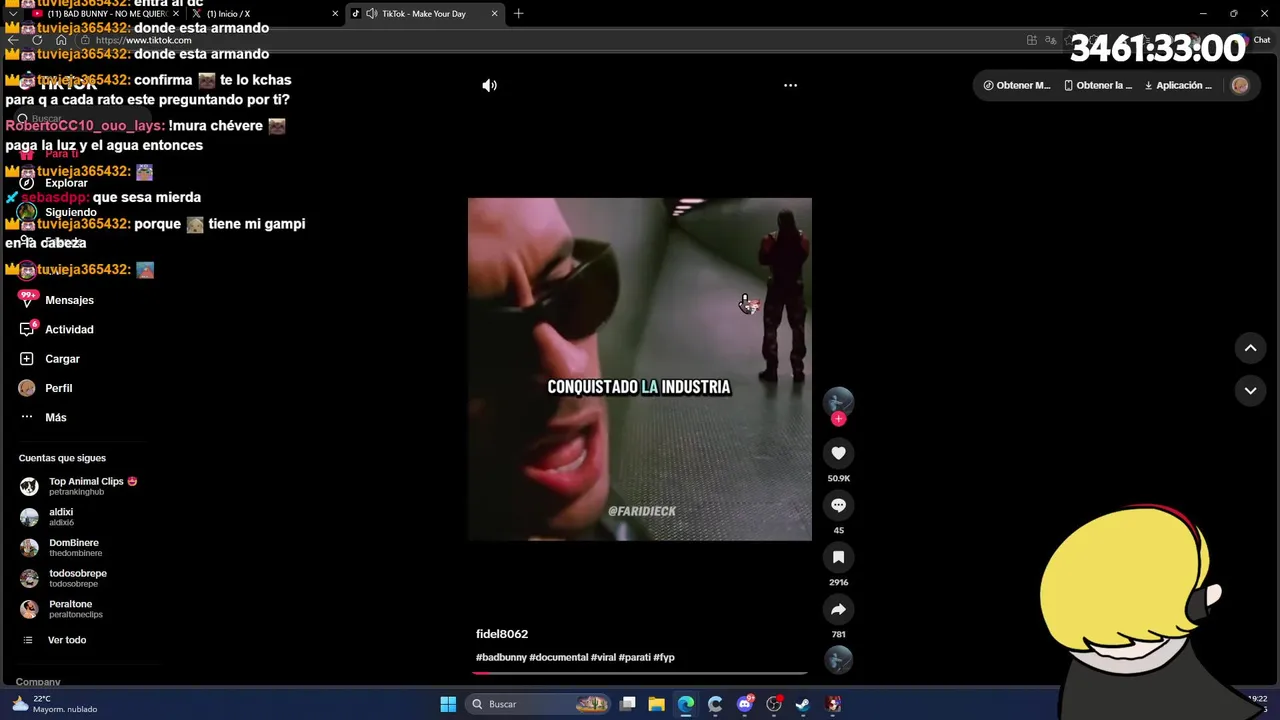Open Perfil in the sidebar
The image size is (1280, 720).
tap(58, 388)
